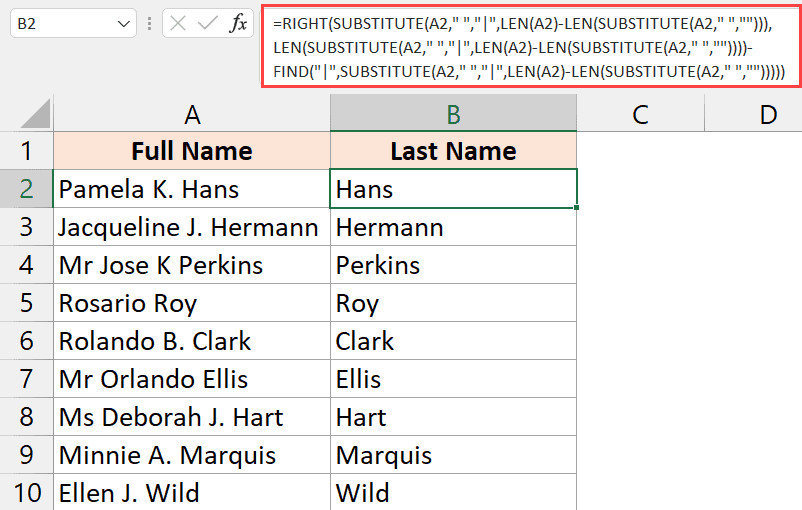This screenshot has height=510, width=802.
Task: Click the Cancel X icon in formula bar
Action: pos(179,24)
